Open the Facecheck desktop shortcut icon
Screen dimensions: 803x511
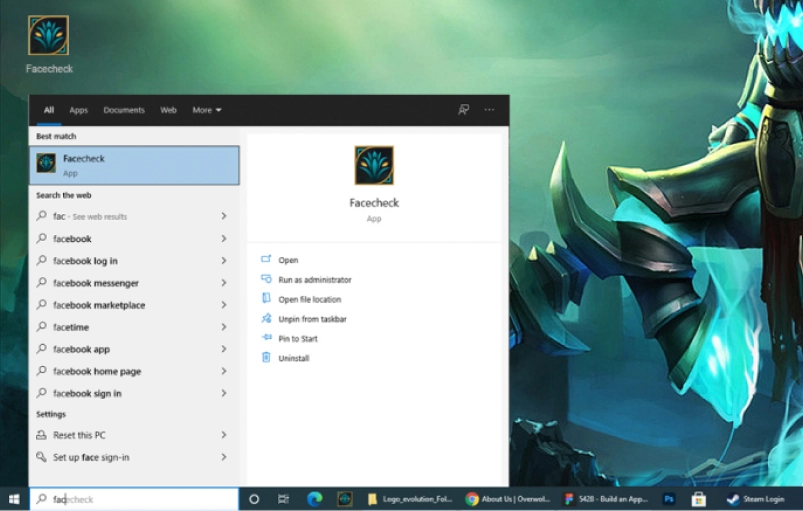49,35
